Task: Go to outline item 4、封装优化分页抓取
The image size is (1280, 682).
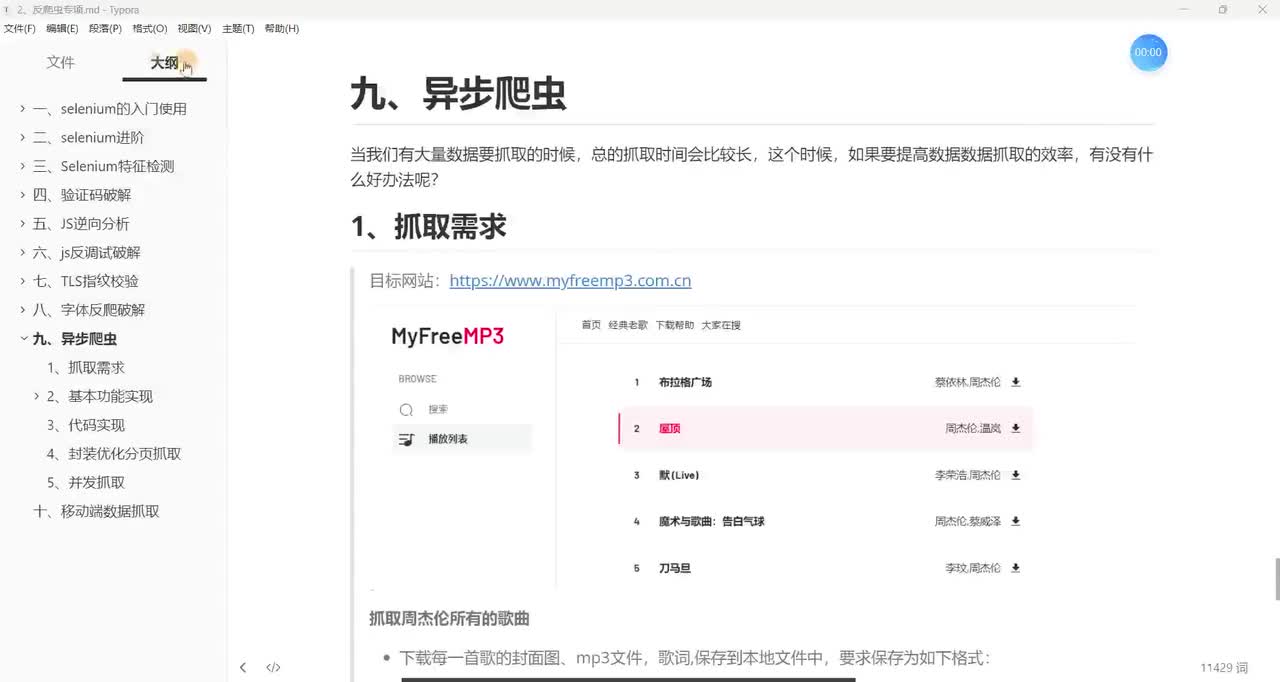Action: 114,454
